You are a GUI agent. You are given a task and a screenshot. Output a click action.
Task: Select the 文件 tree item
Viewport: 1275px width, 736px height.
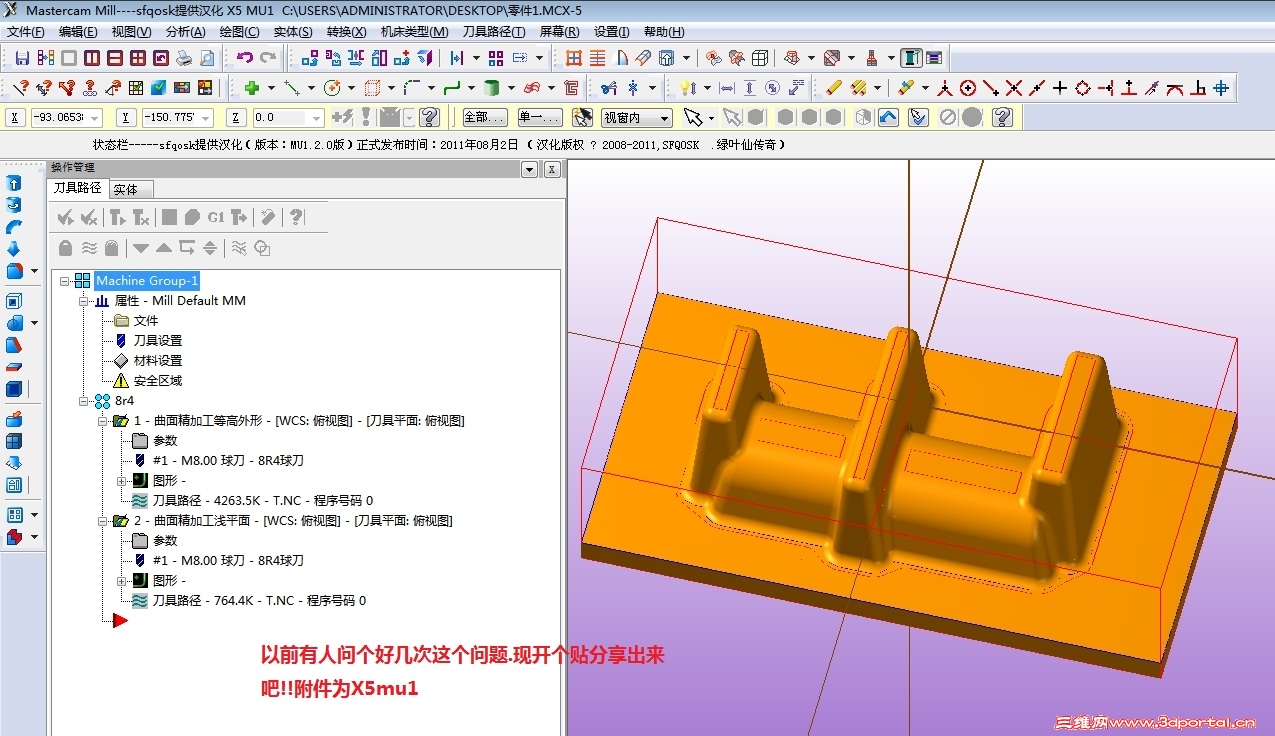146,321
